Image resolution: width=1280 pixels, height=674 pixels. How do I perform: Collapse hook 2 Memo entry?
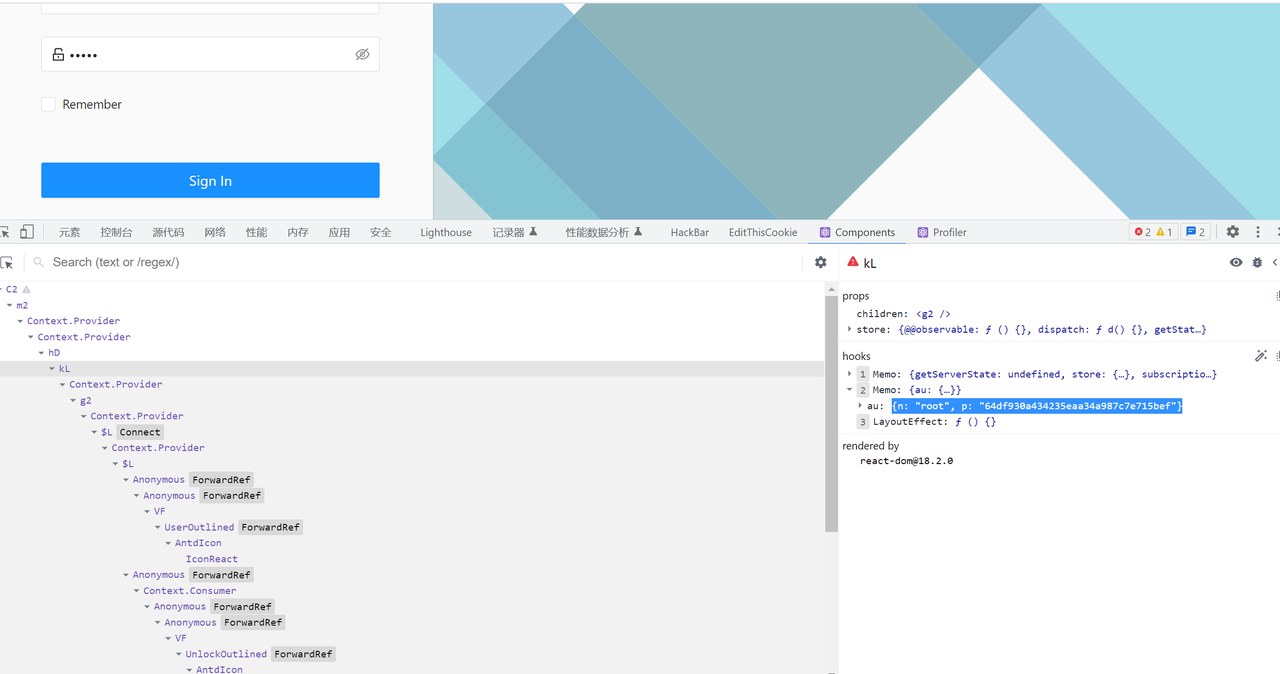pyautogui.click(x=850, y=390)
